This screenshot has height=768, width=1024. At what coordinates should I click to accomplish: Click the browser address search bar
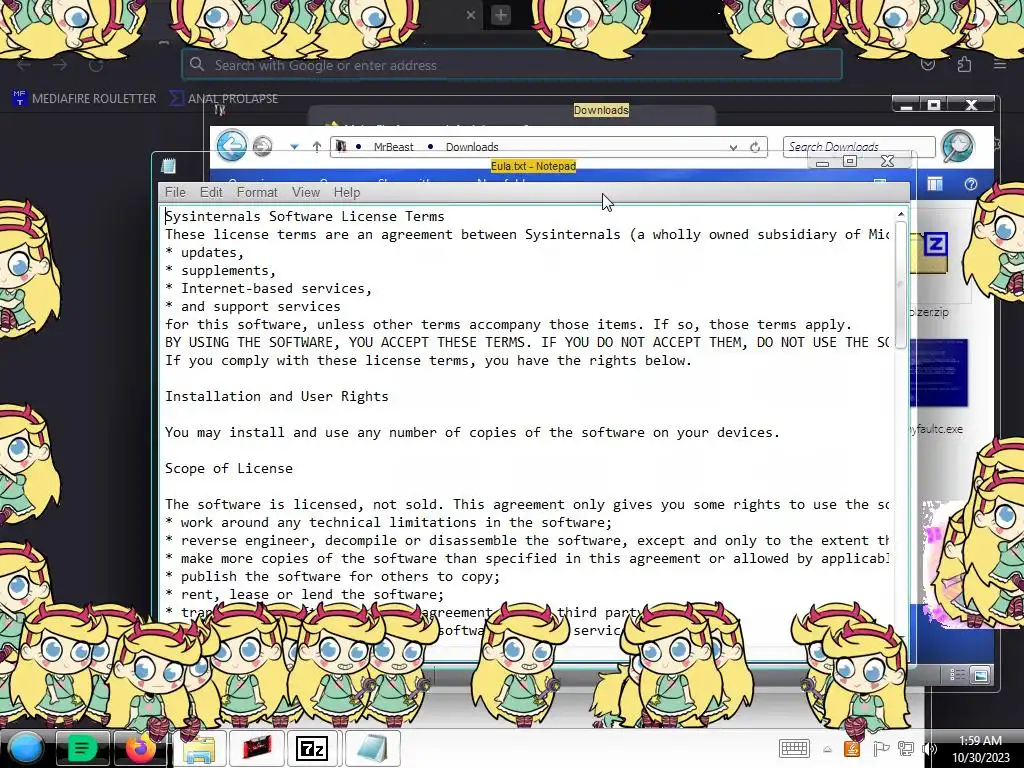pyautogui.click(x=511, y=65)
